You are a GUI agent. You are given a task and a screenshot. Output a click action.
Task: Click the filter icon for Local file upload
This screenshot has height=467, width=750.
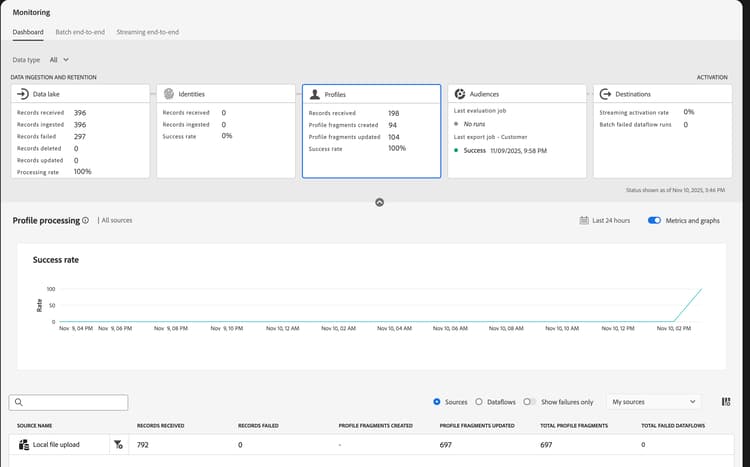[x=117, y=444]
